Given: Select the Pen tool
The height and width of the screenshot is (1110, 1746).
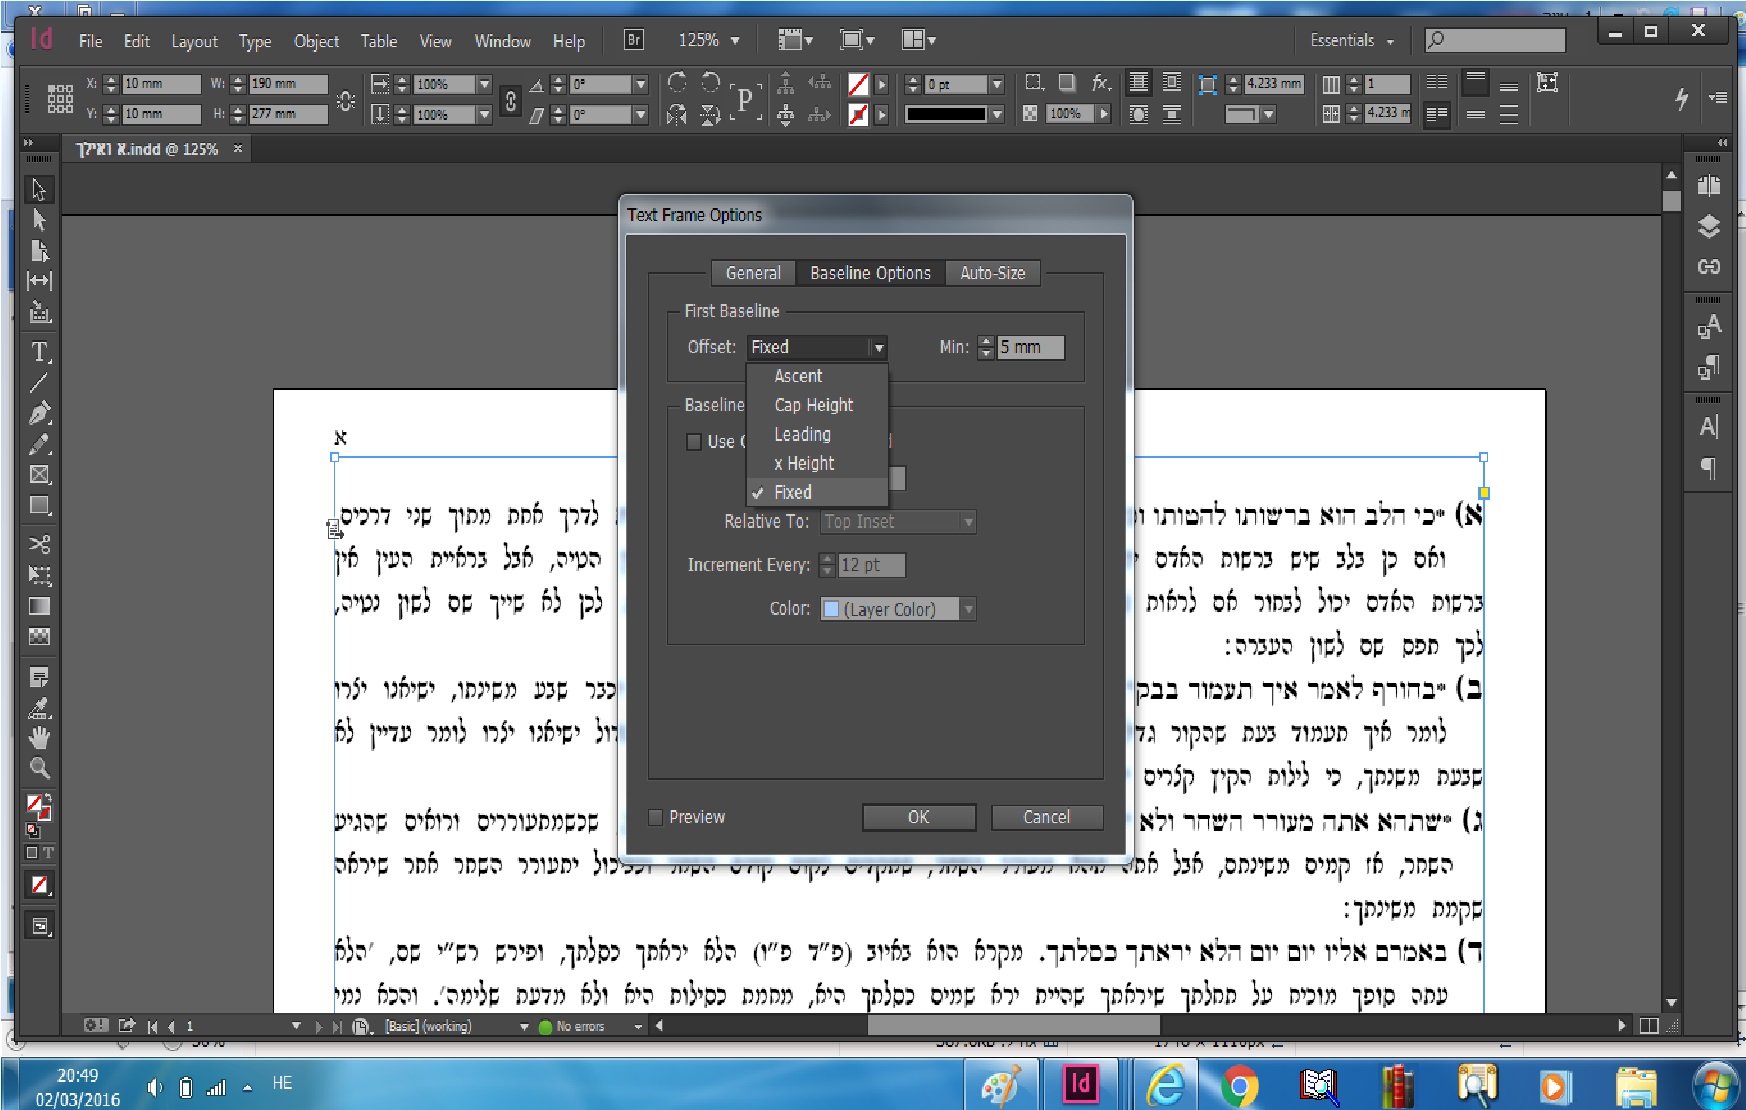Looking at the screenshot, I should click(x=39, y=413).
